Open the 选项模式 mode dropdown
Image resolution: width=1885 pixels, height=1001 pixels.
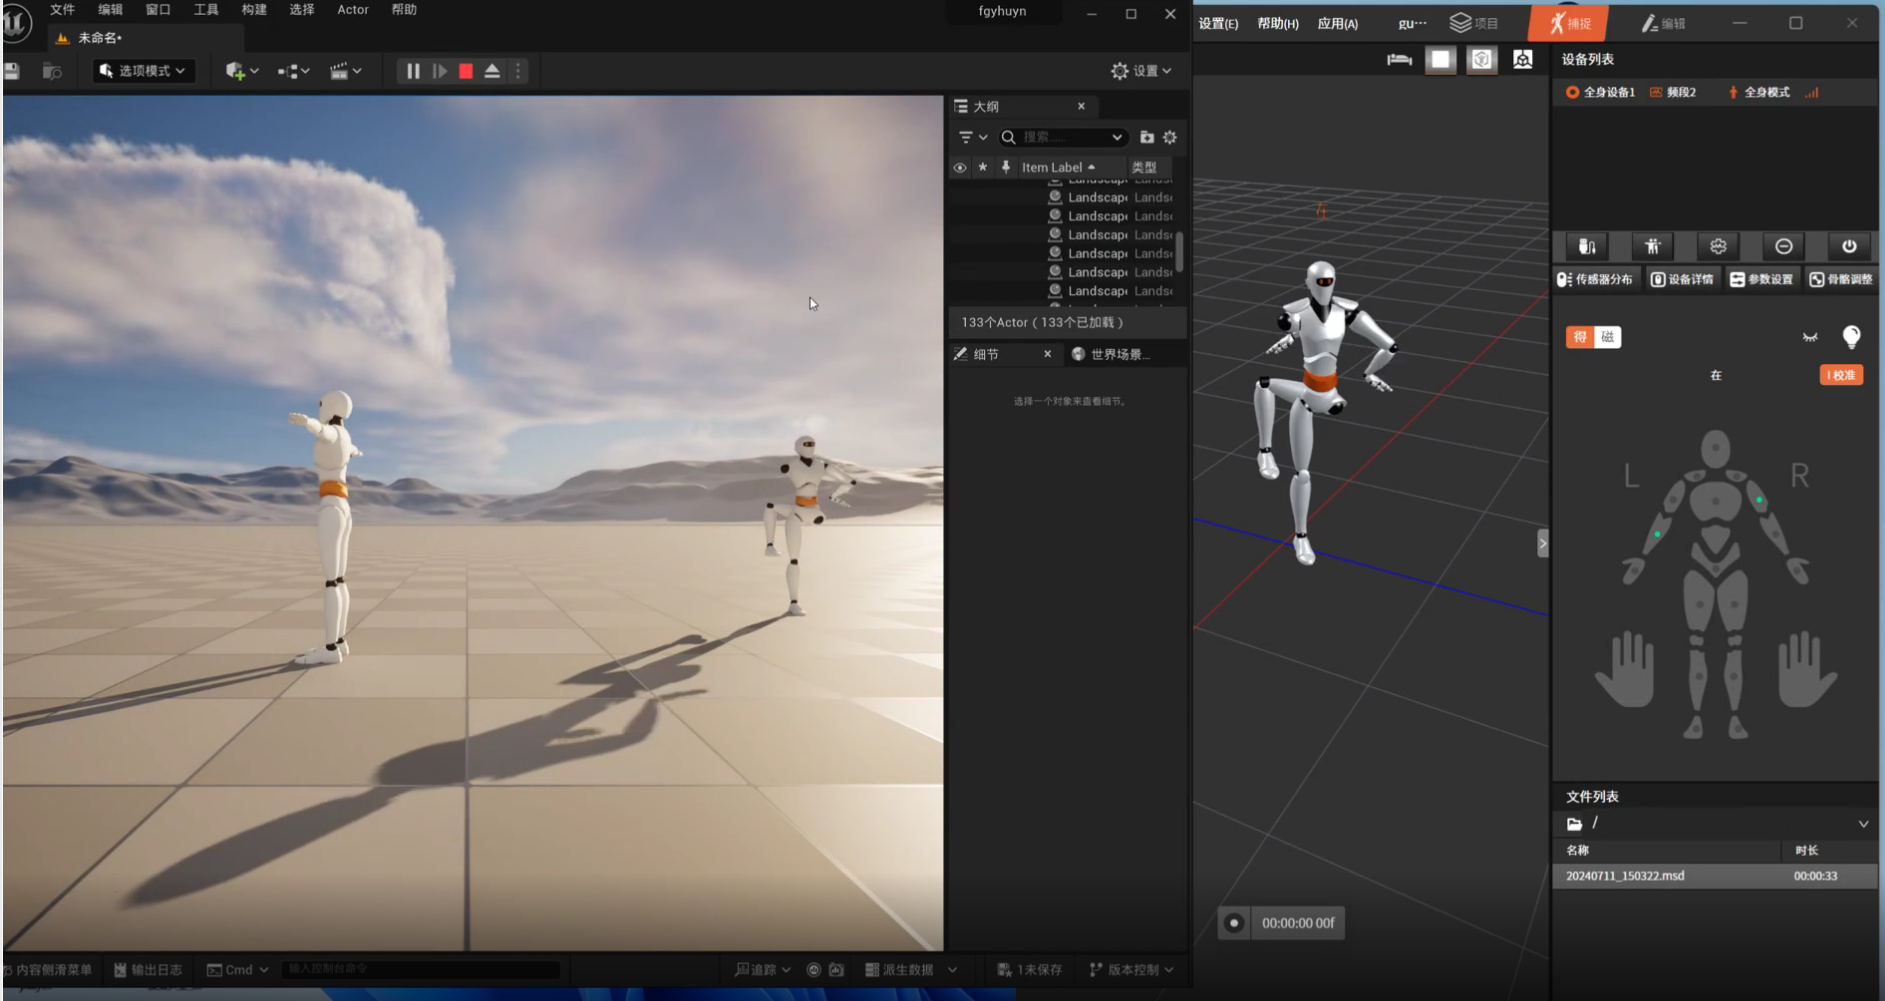[144, 71]
